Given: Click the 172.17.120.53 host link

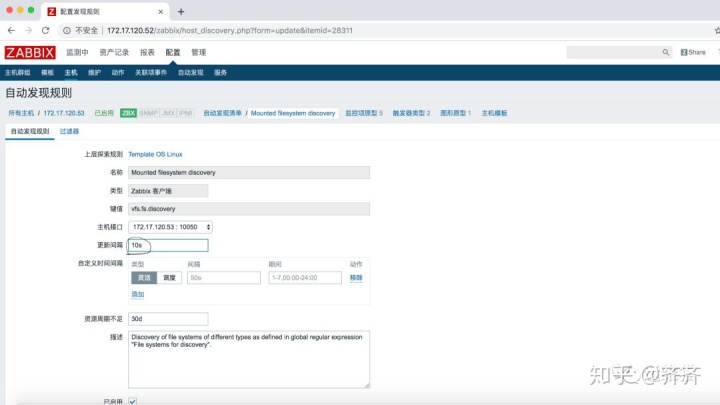Looking at the screenshot, I should [x=64, y=113].
